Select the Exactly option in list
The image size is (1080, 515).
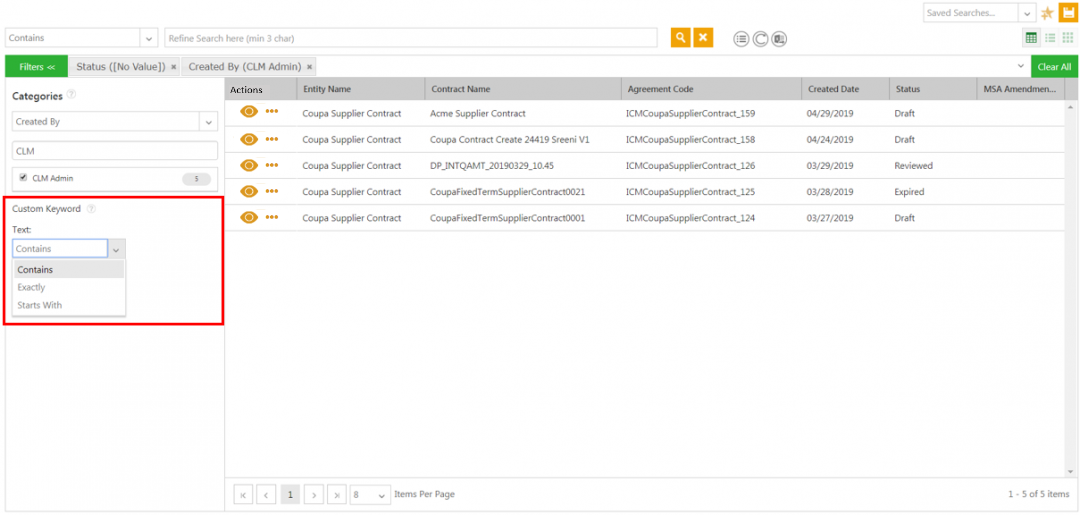pos(32,288)
